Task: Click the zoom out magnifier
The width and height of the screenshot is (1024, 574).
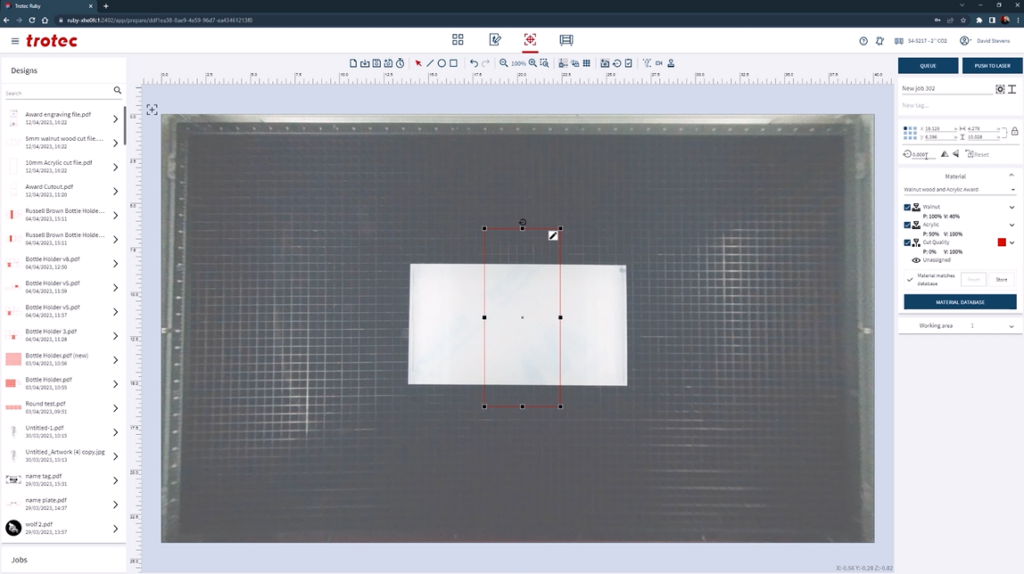Action: point(505,63)
